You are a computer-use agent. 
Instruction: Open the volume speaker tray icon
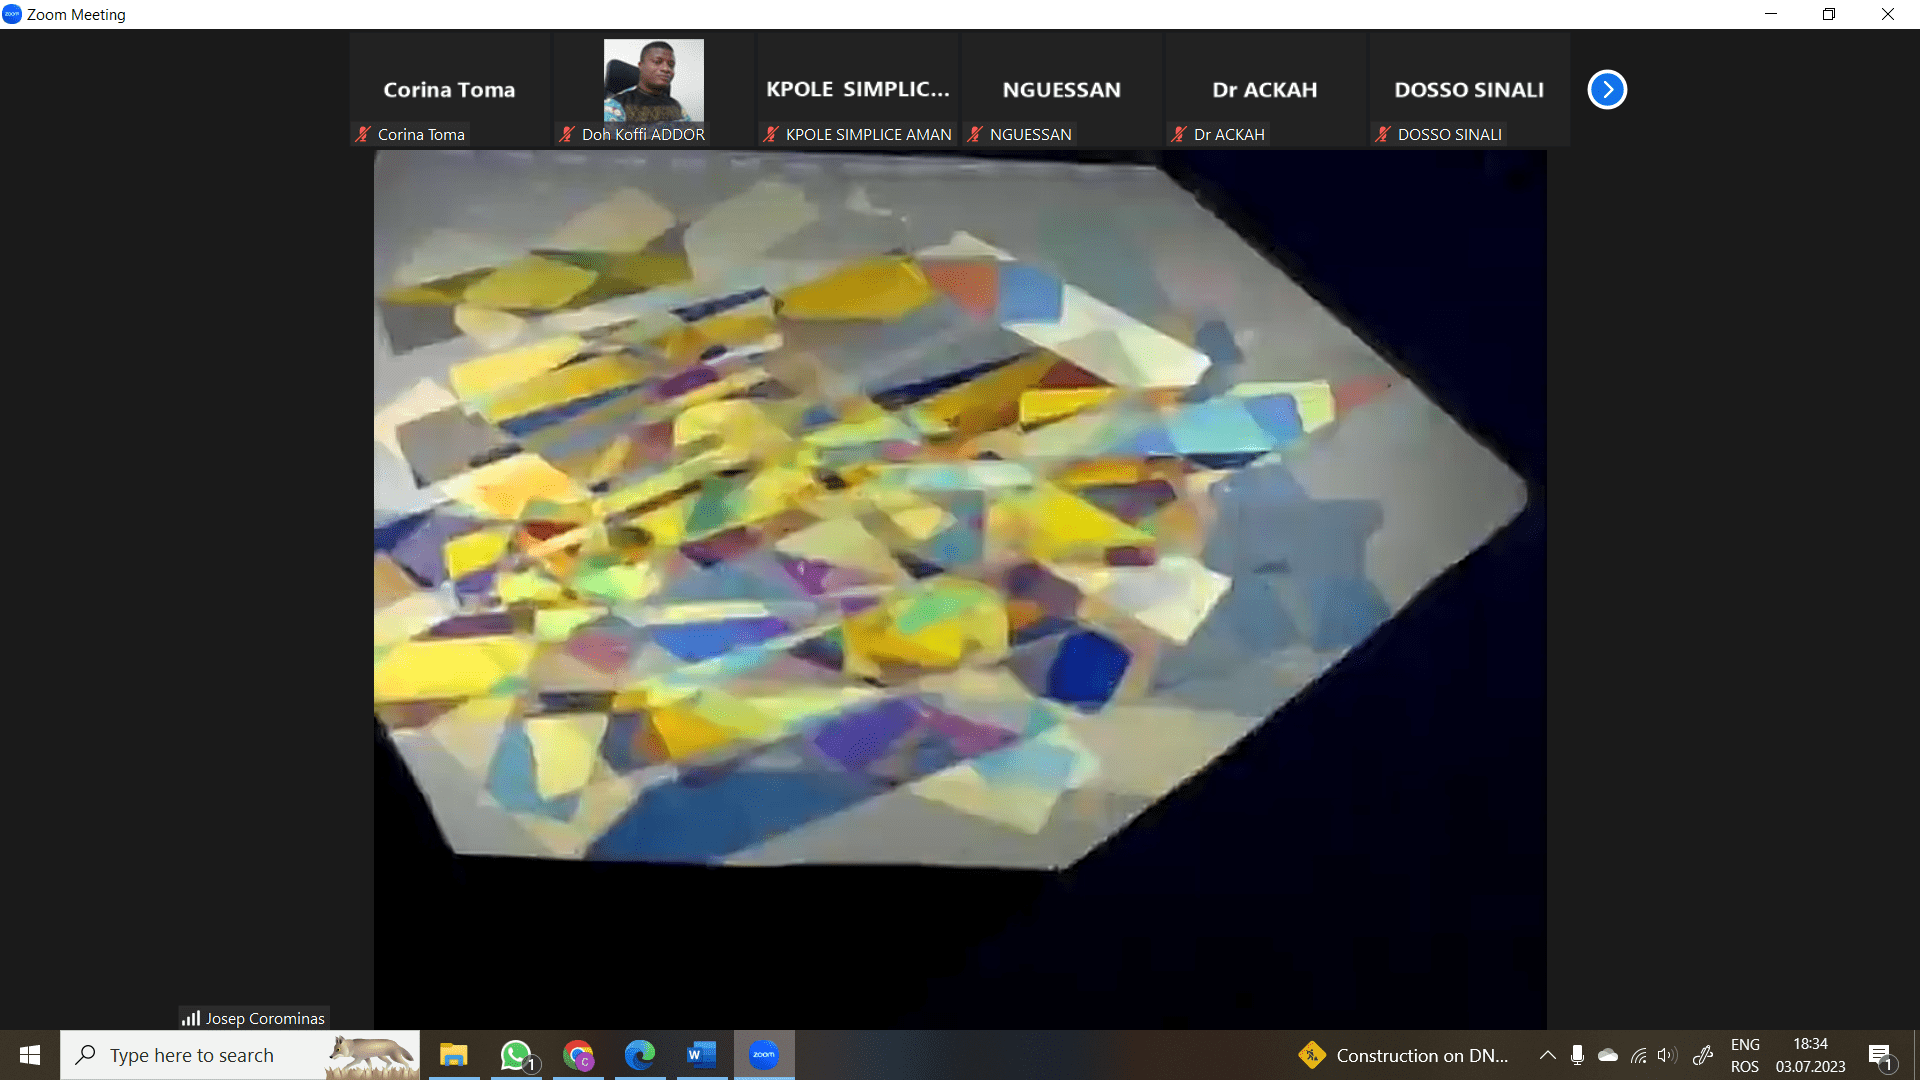click(x=1666, y=1055)
